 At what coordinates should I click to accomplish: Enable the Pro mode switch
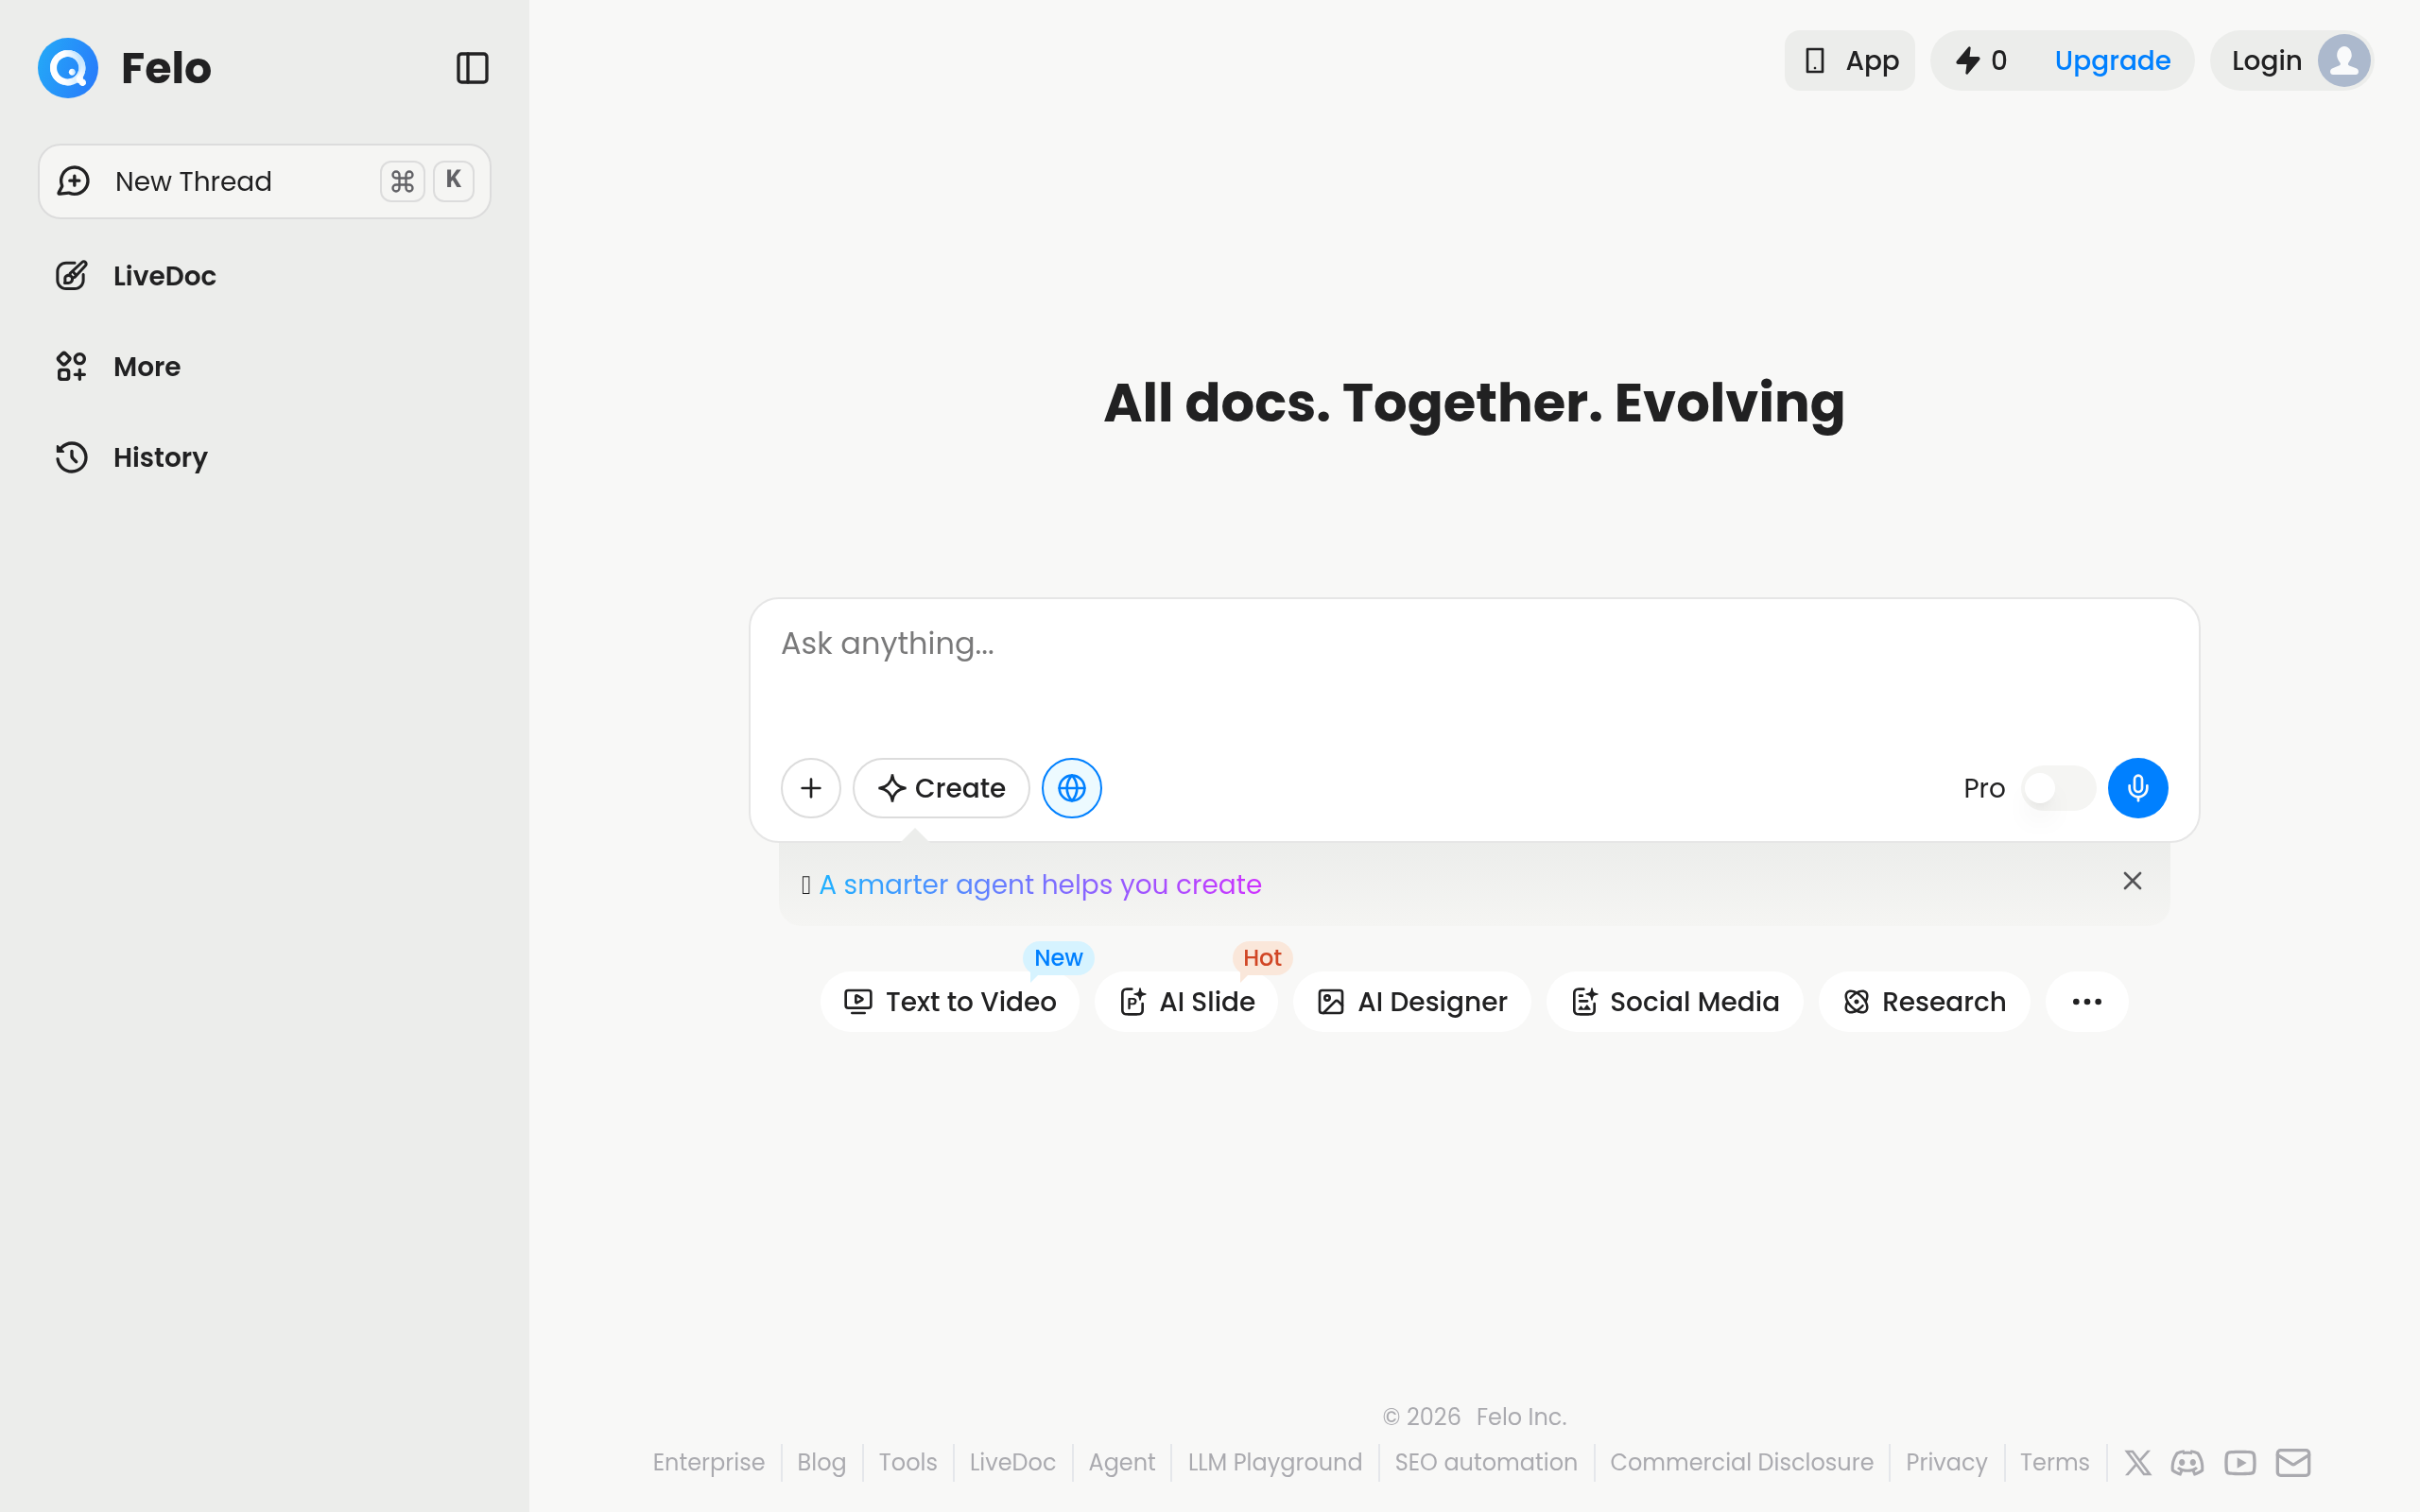coord(2057,788)
